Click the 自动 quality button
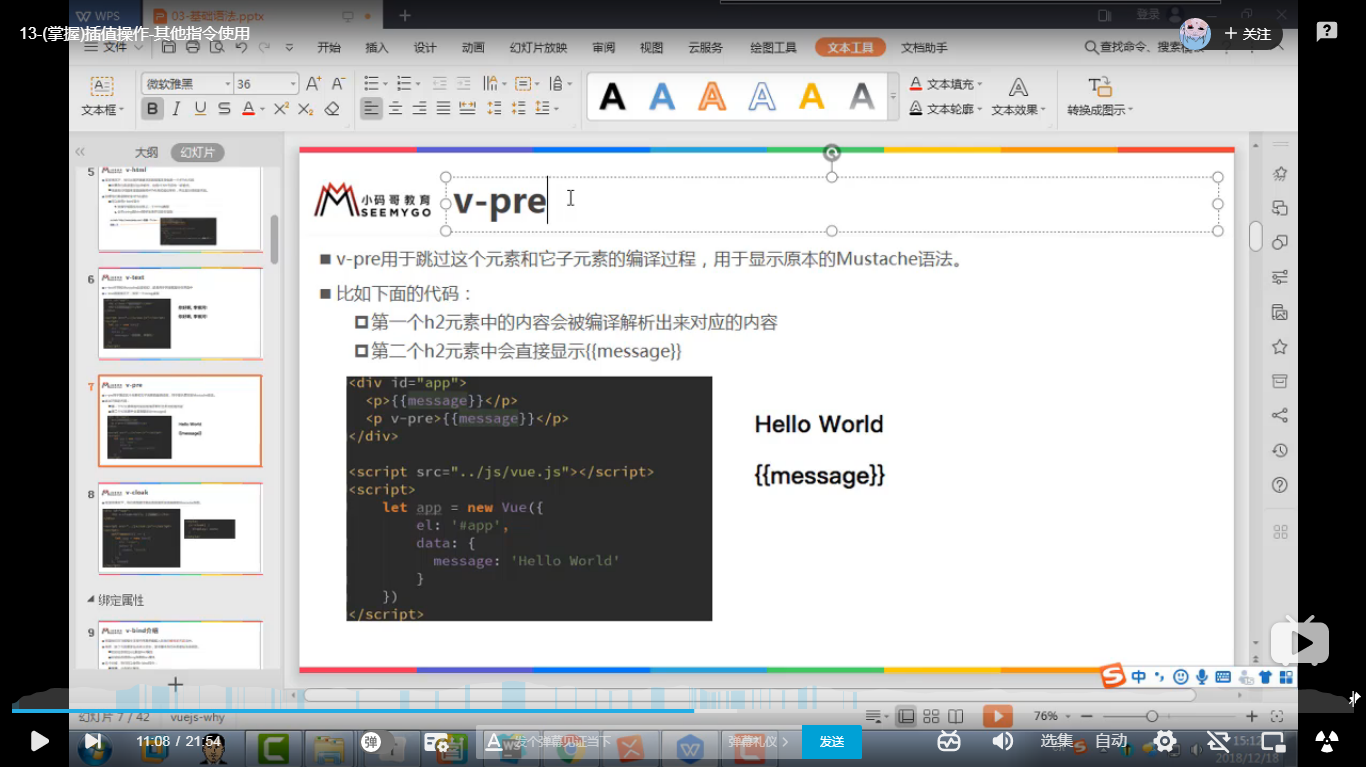The image size is (1366, 767). [1111, 741]
